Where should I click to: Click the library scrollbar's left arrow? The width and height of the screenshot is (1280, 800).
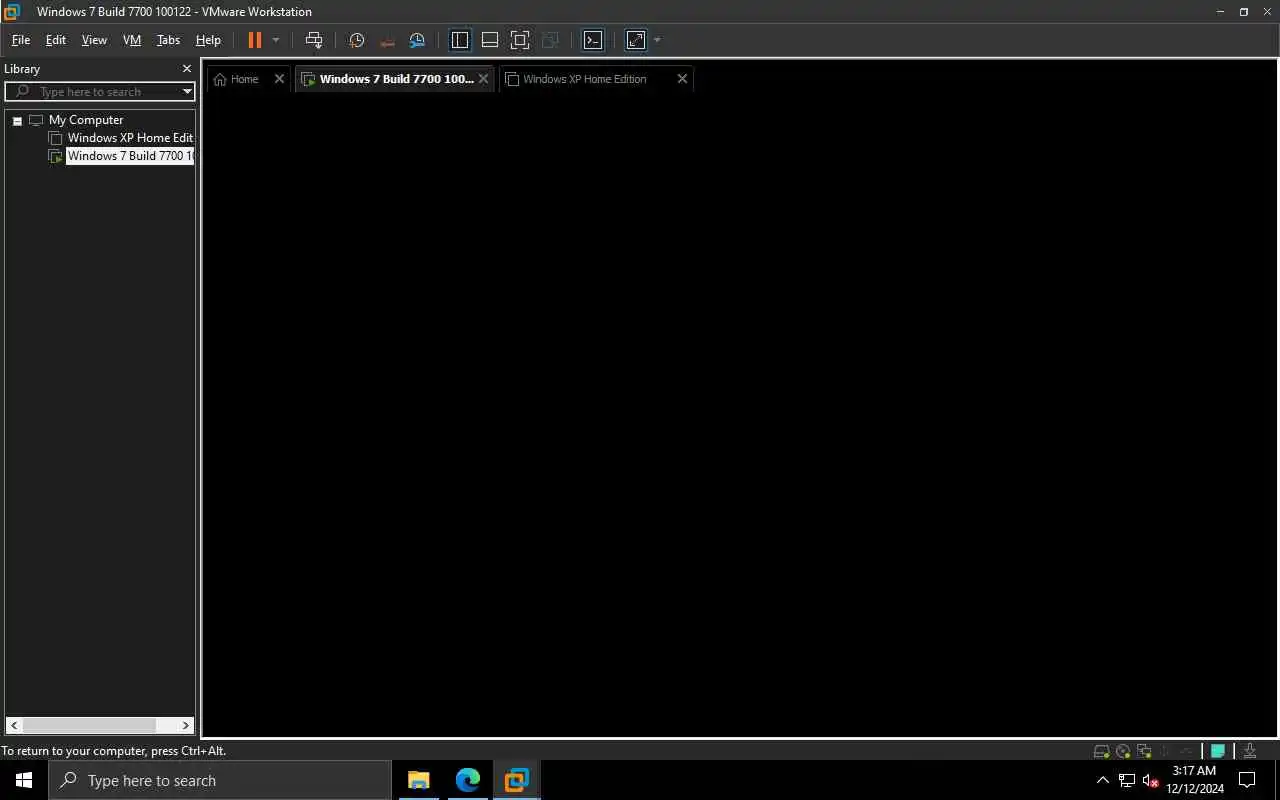click(x=13, y=726)
